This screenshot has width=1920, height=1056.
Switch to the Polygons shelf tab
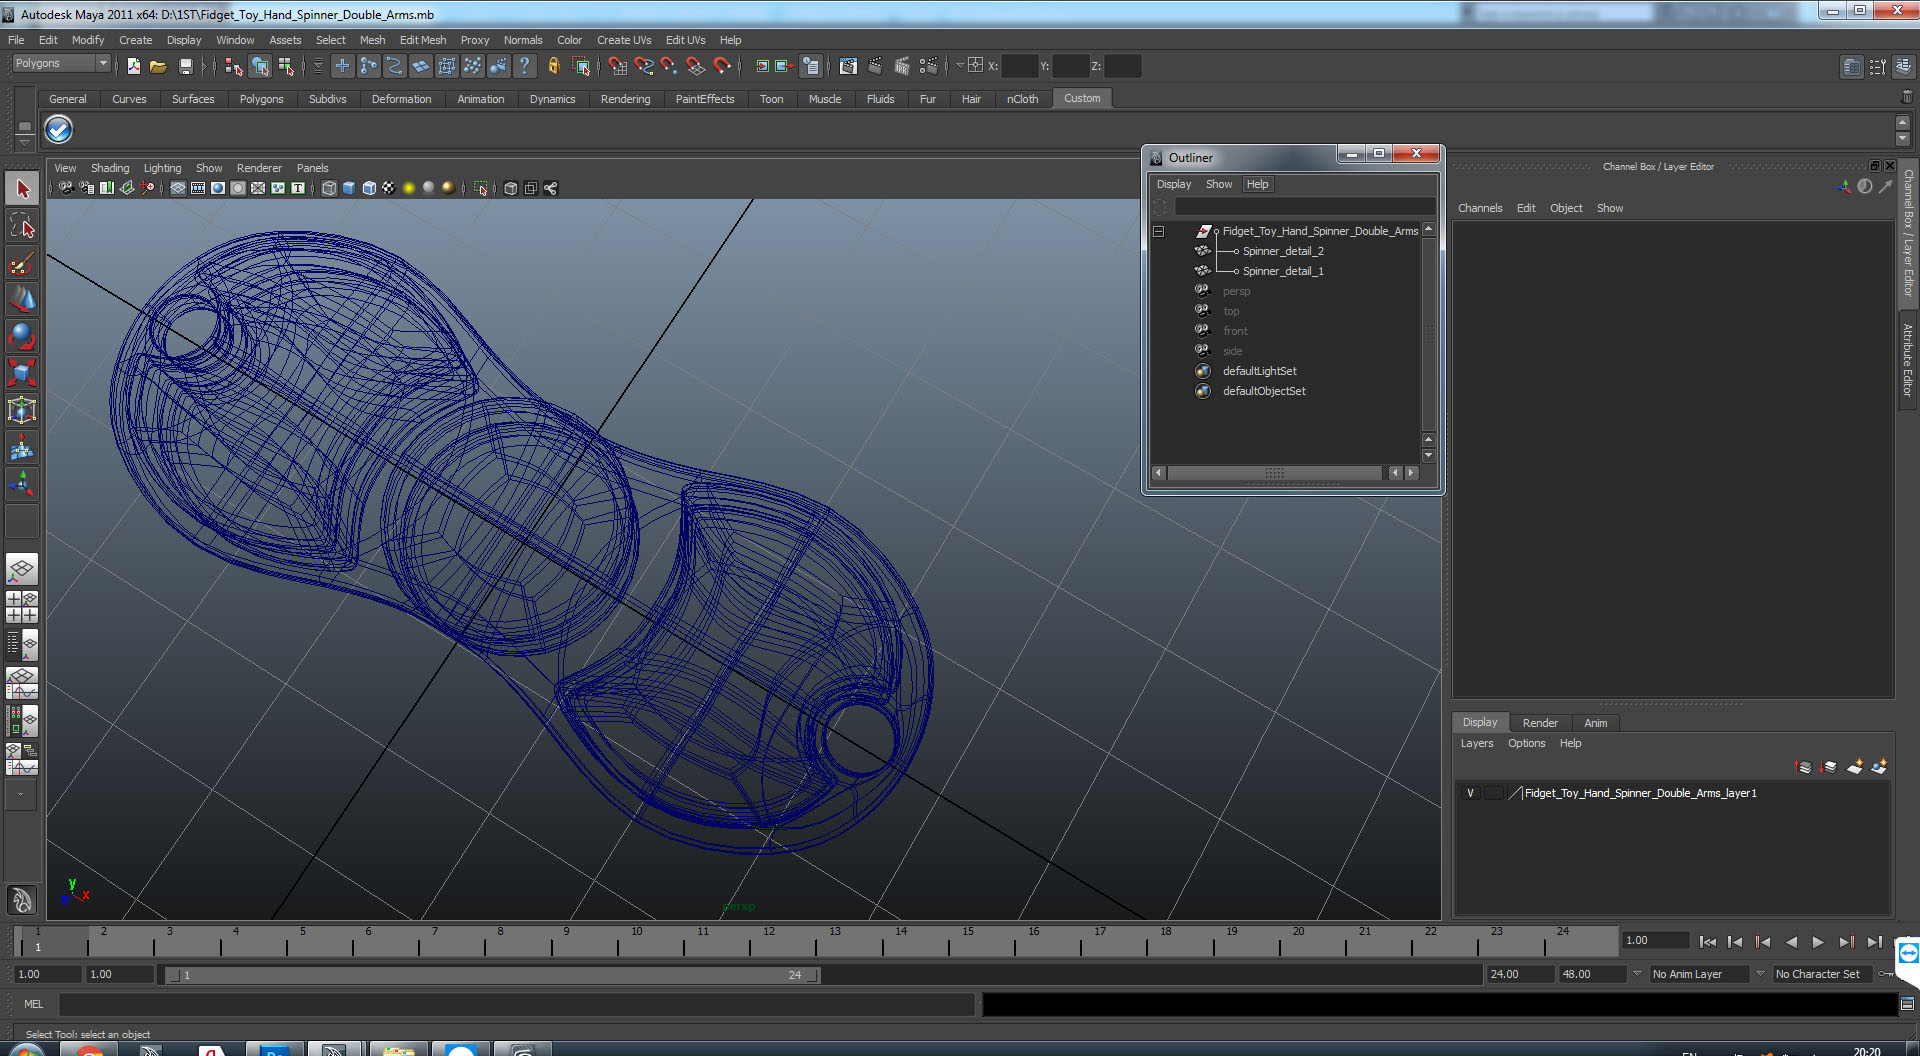pyautogui.click(x=261, y=99)
